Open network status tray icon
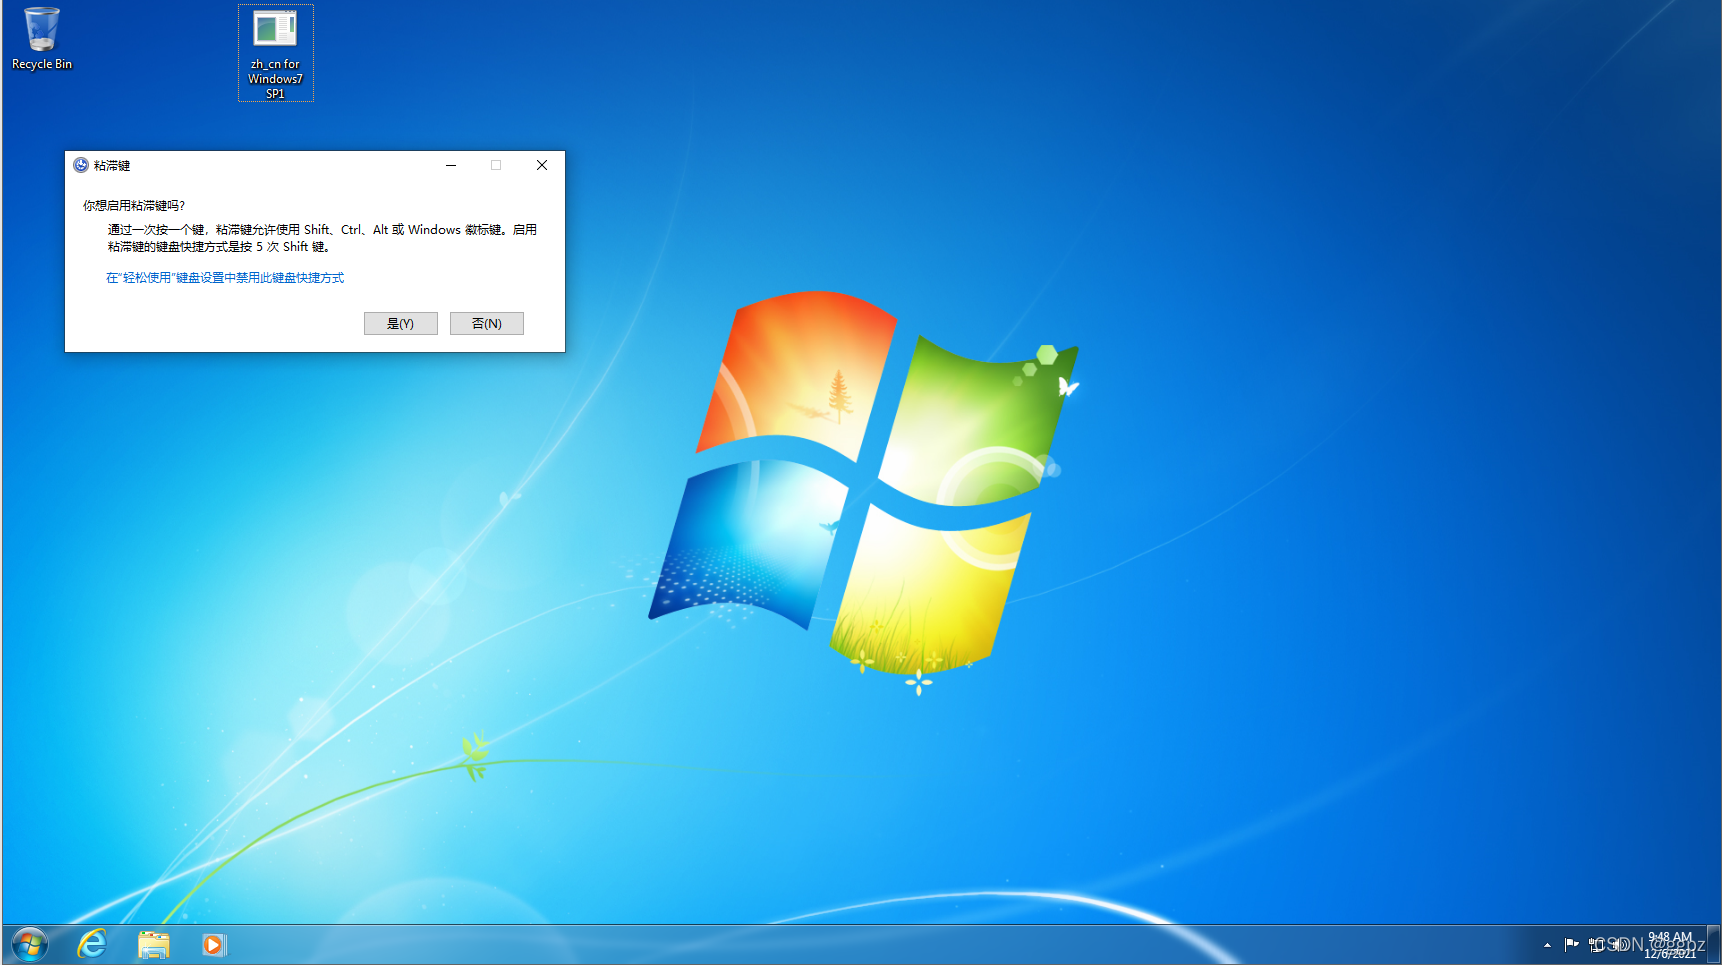Viewport: 1722px width, 965px height. (x=1596, y=944)
